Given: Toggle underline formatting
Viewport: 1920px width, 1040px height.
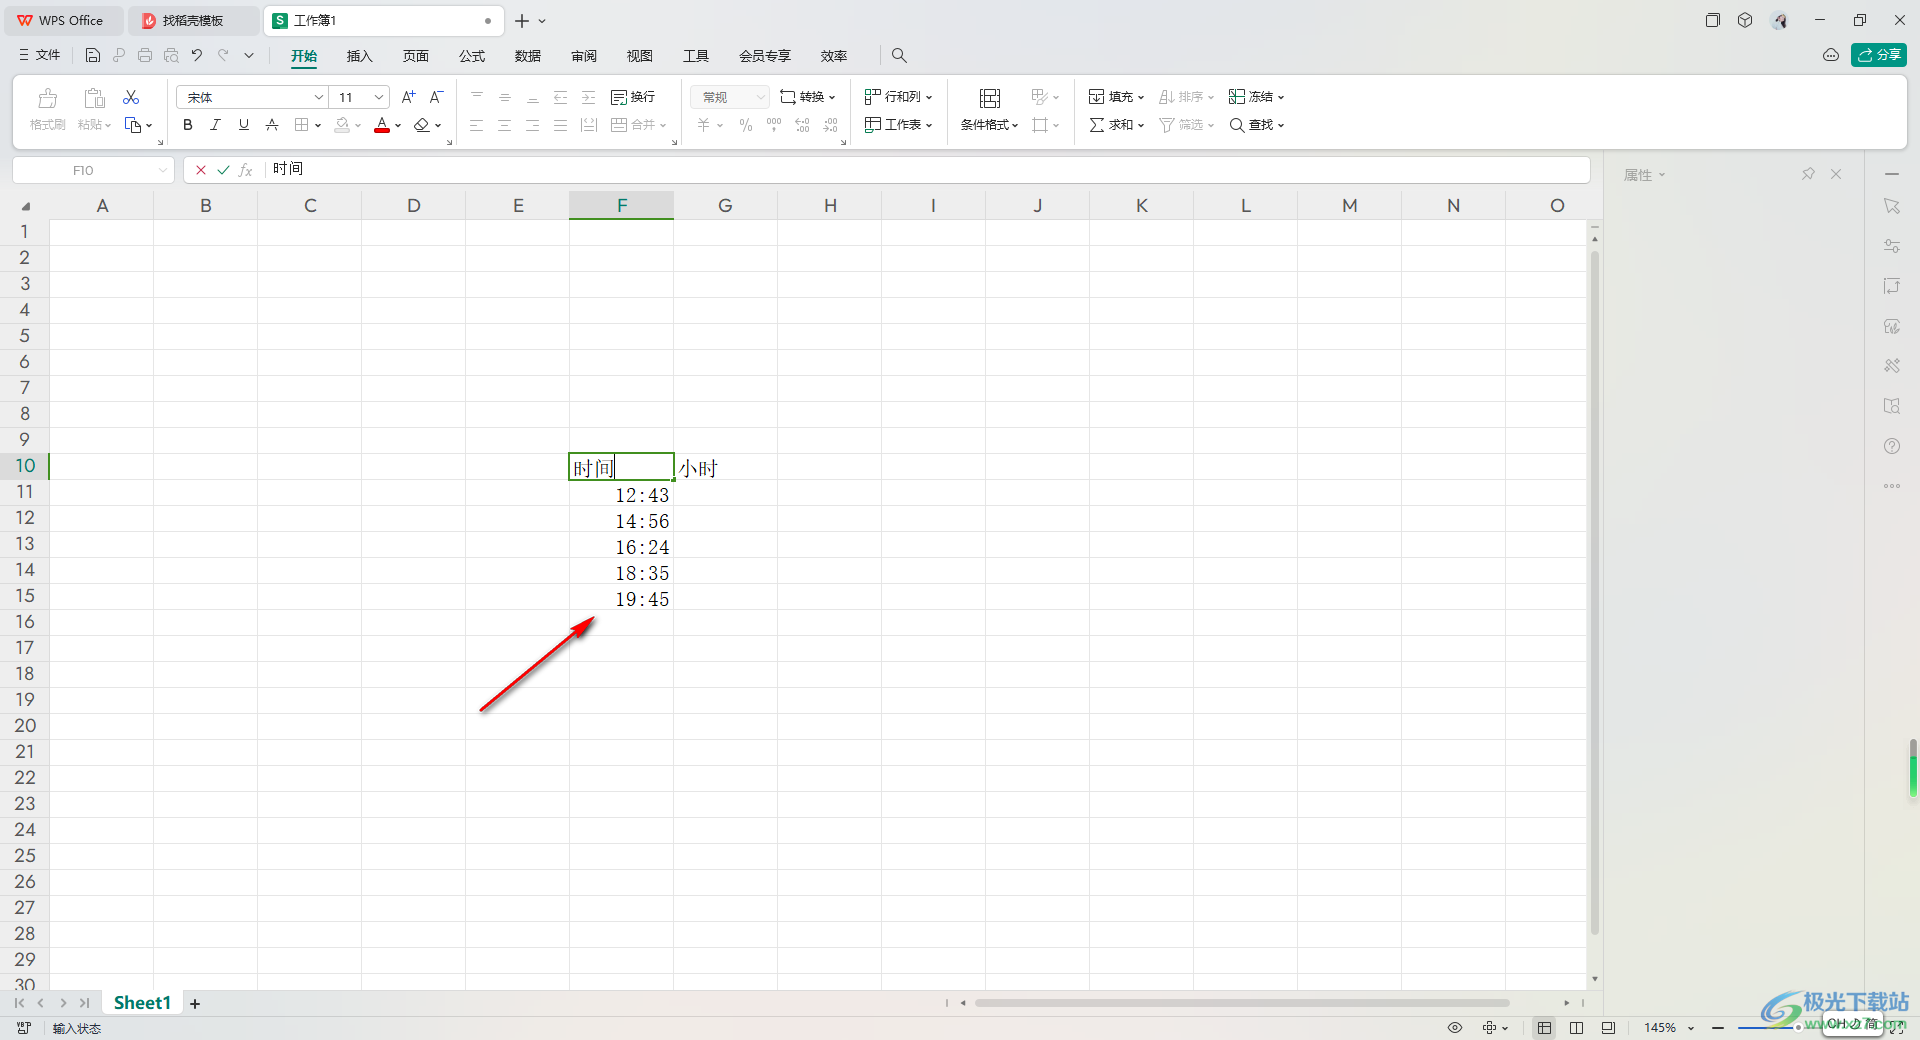Looking at the screenshot, I should tap(243, 125).
